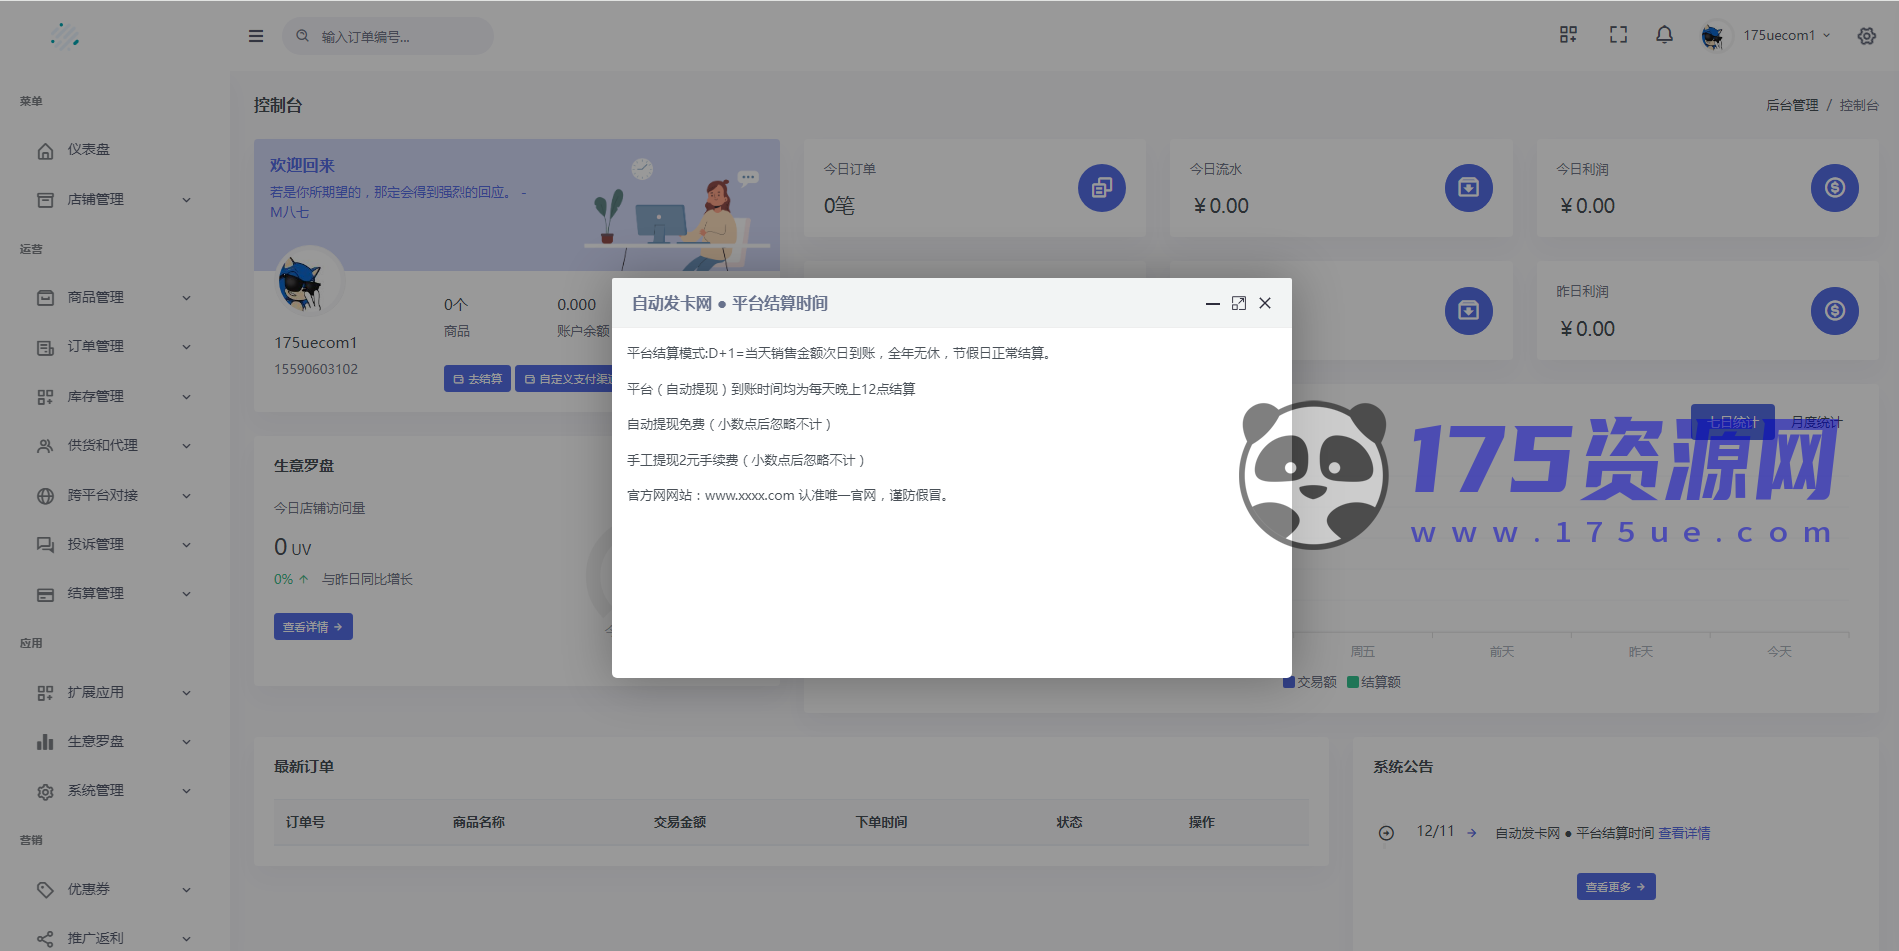Expand 库存管理 submenu chevron
This screenshot has height=951, width=1899.
tap(186, 397)
